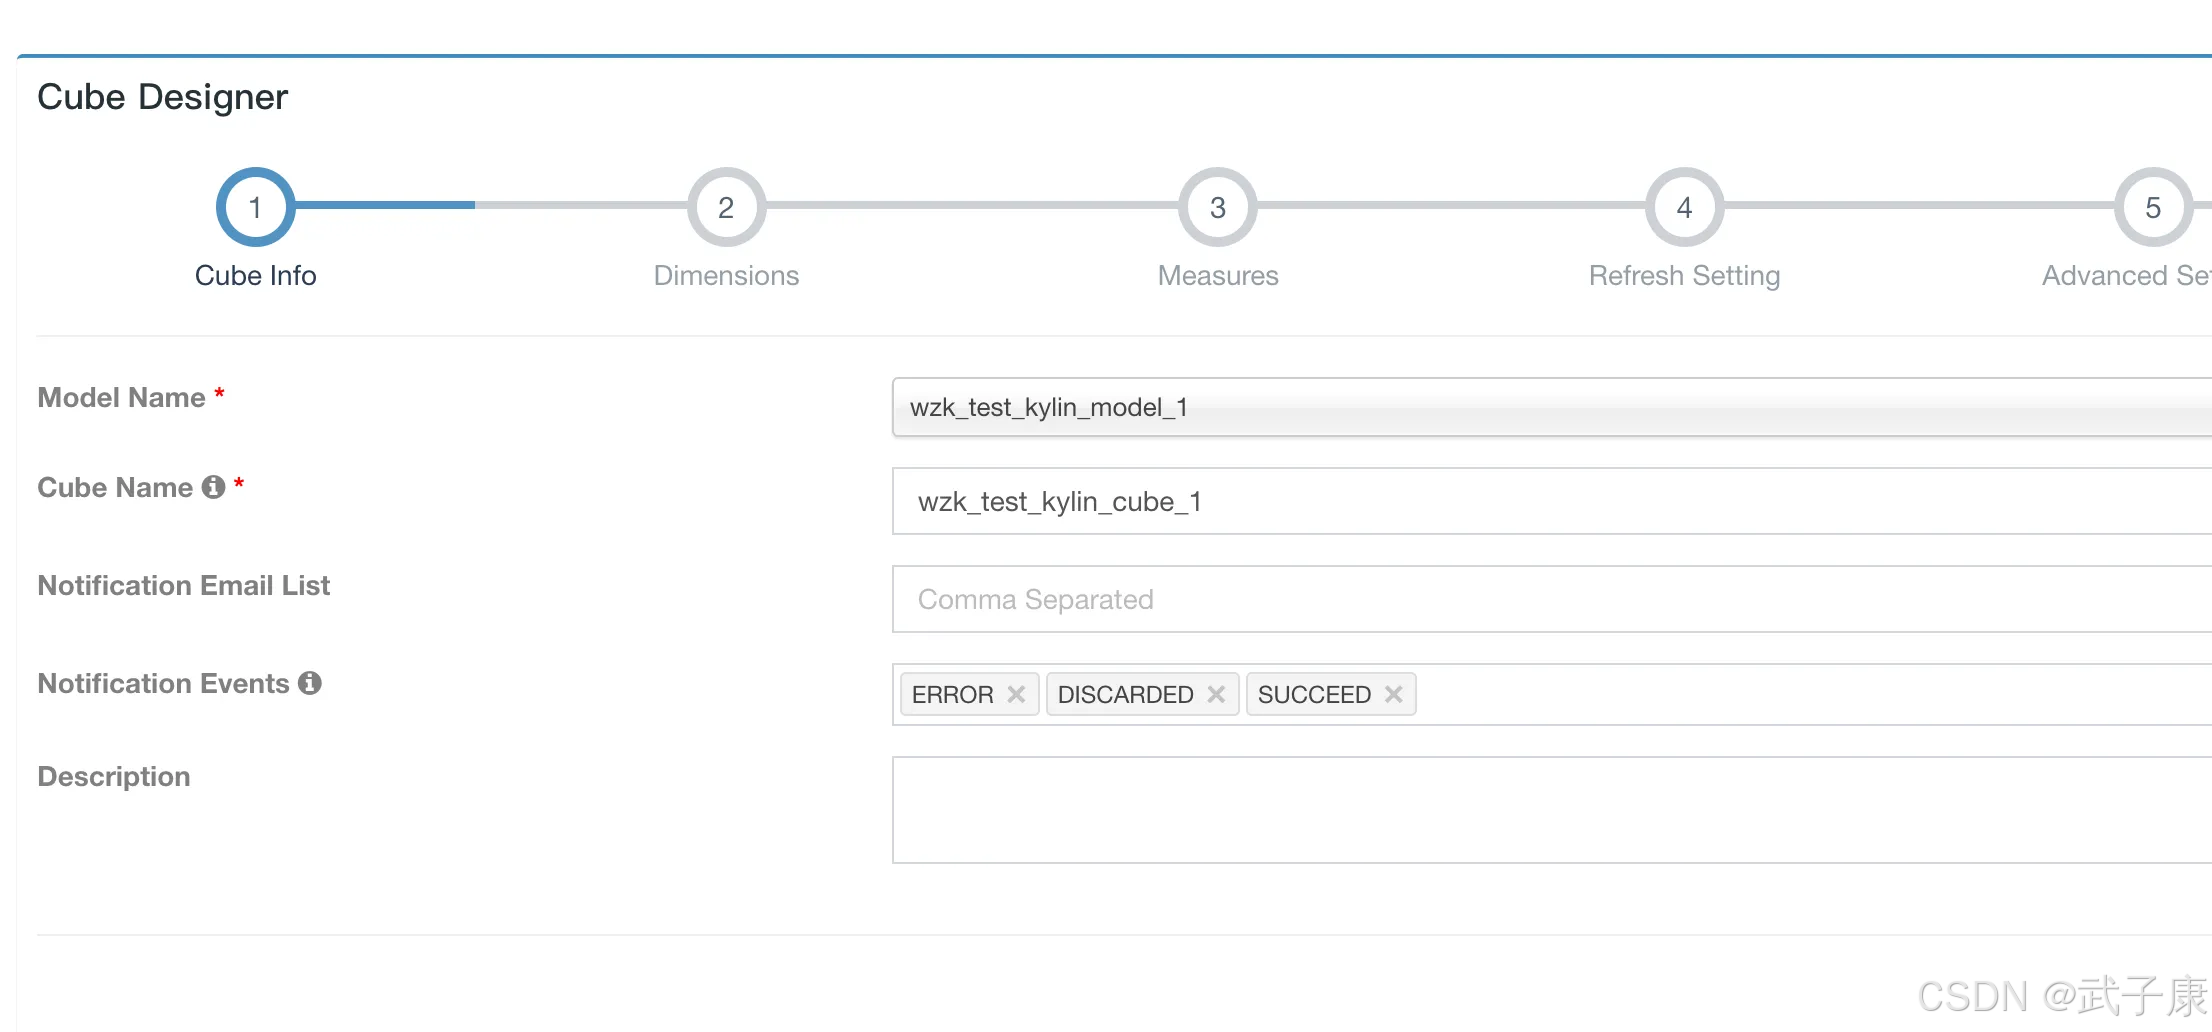
Task: Click the Measures step label
Action: coord(1217,276)
